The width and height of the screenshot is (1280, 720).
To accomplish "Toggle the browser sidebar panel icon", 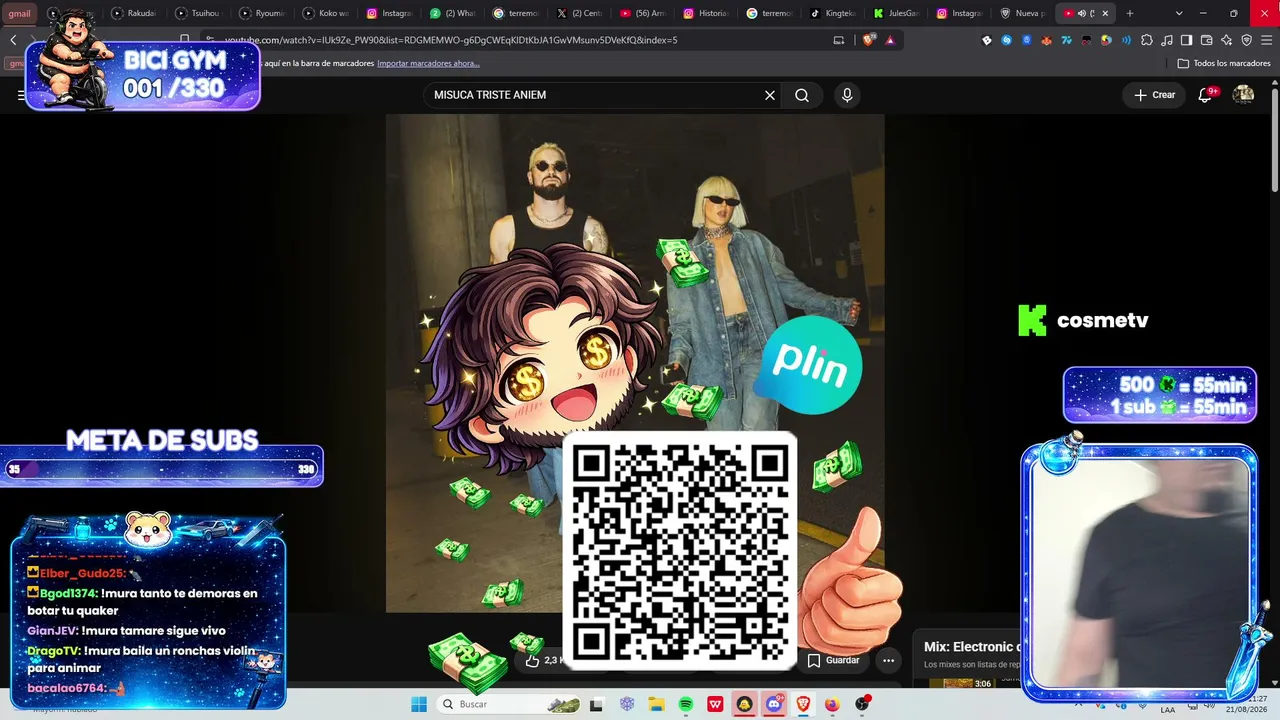I will pyautogui.click(x=1186, y=40).
